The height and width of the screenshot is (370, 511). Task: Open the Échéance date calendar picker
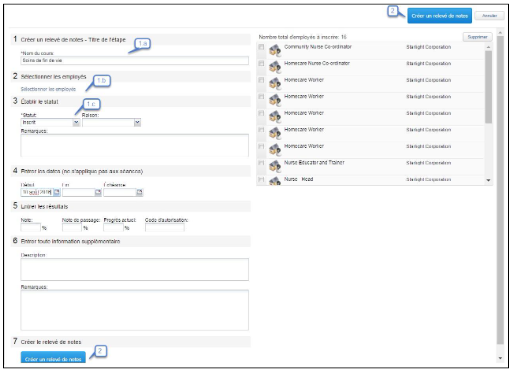[139, 192]
